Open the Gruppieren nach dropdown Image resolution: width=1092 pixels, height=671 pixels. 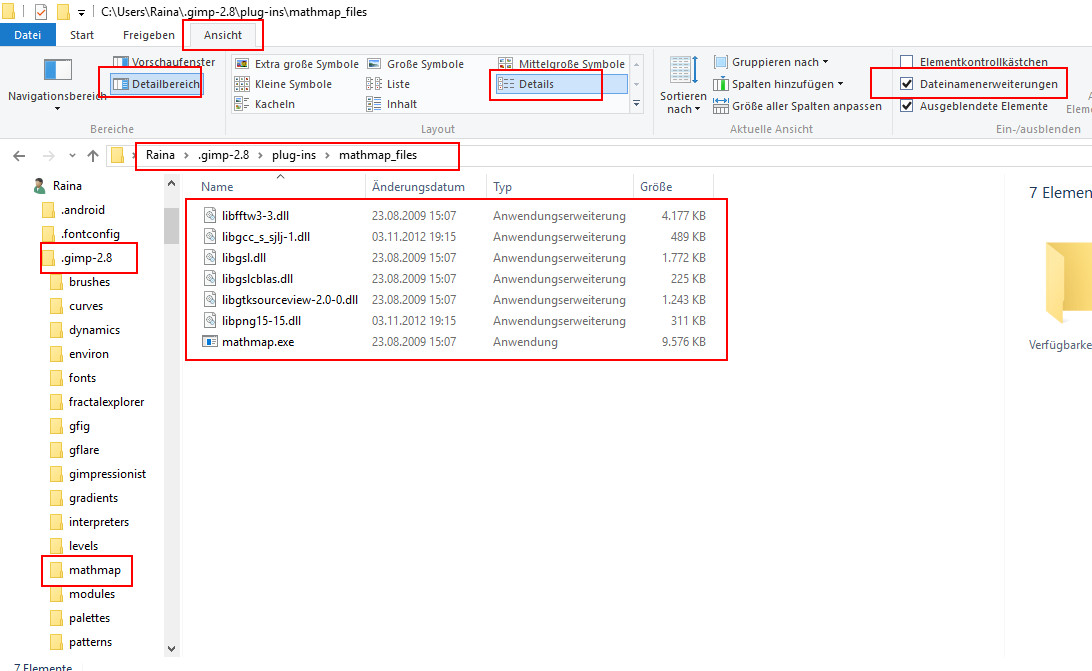pyautogui.click(x=771, y=62)
